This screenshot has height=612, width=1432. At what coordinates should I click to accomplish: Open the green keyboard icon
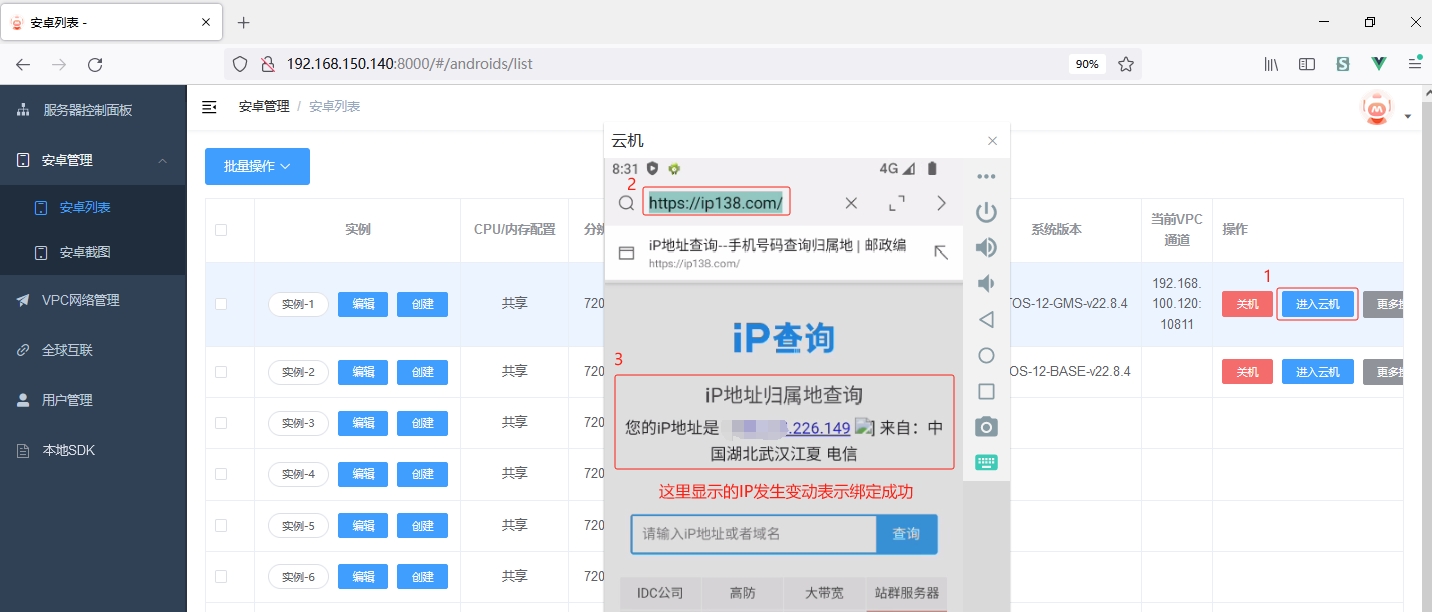tap(986, 462)
